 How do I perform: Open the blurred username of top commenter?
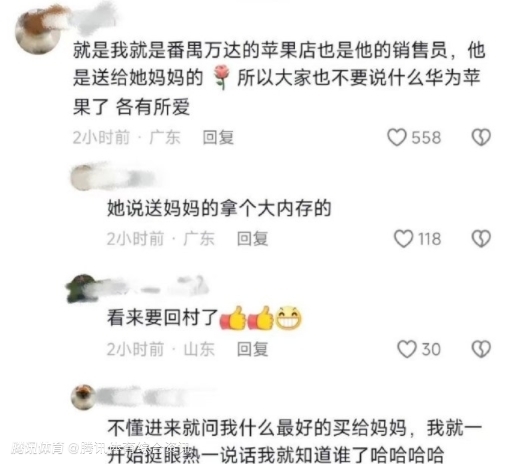(90, 18)
